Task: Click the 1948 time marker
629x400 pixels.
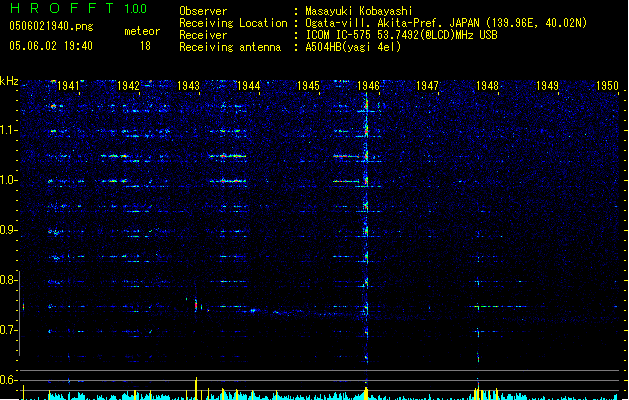Action: (487, 86)
